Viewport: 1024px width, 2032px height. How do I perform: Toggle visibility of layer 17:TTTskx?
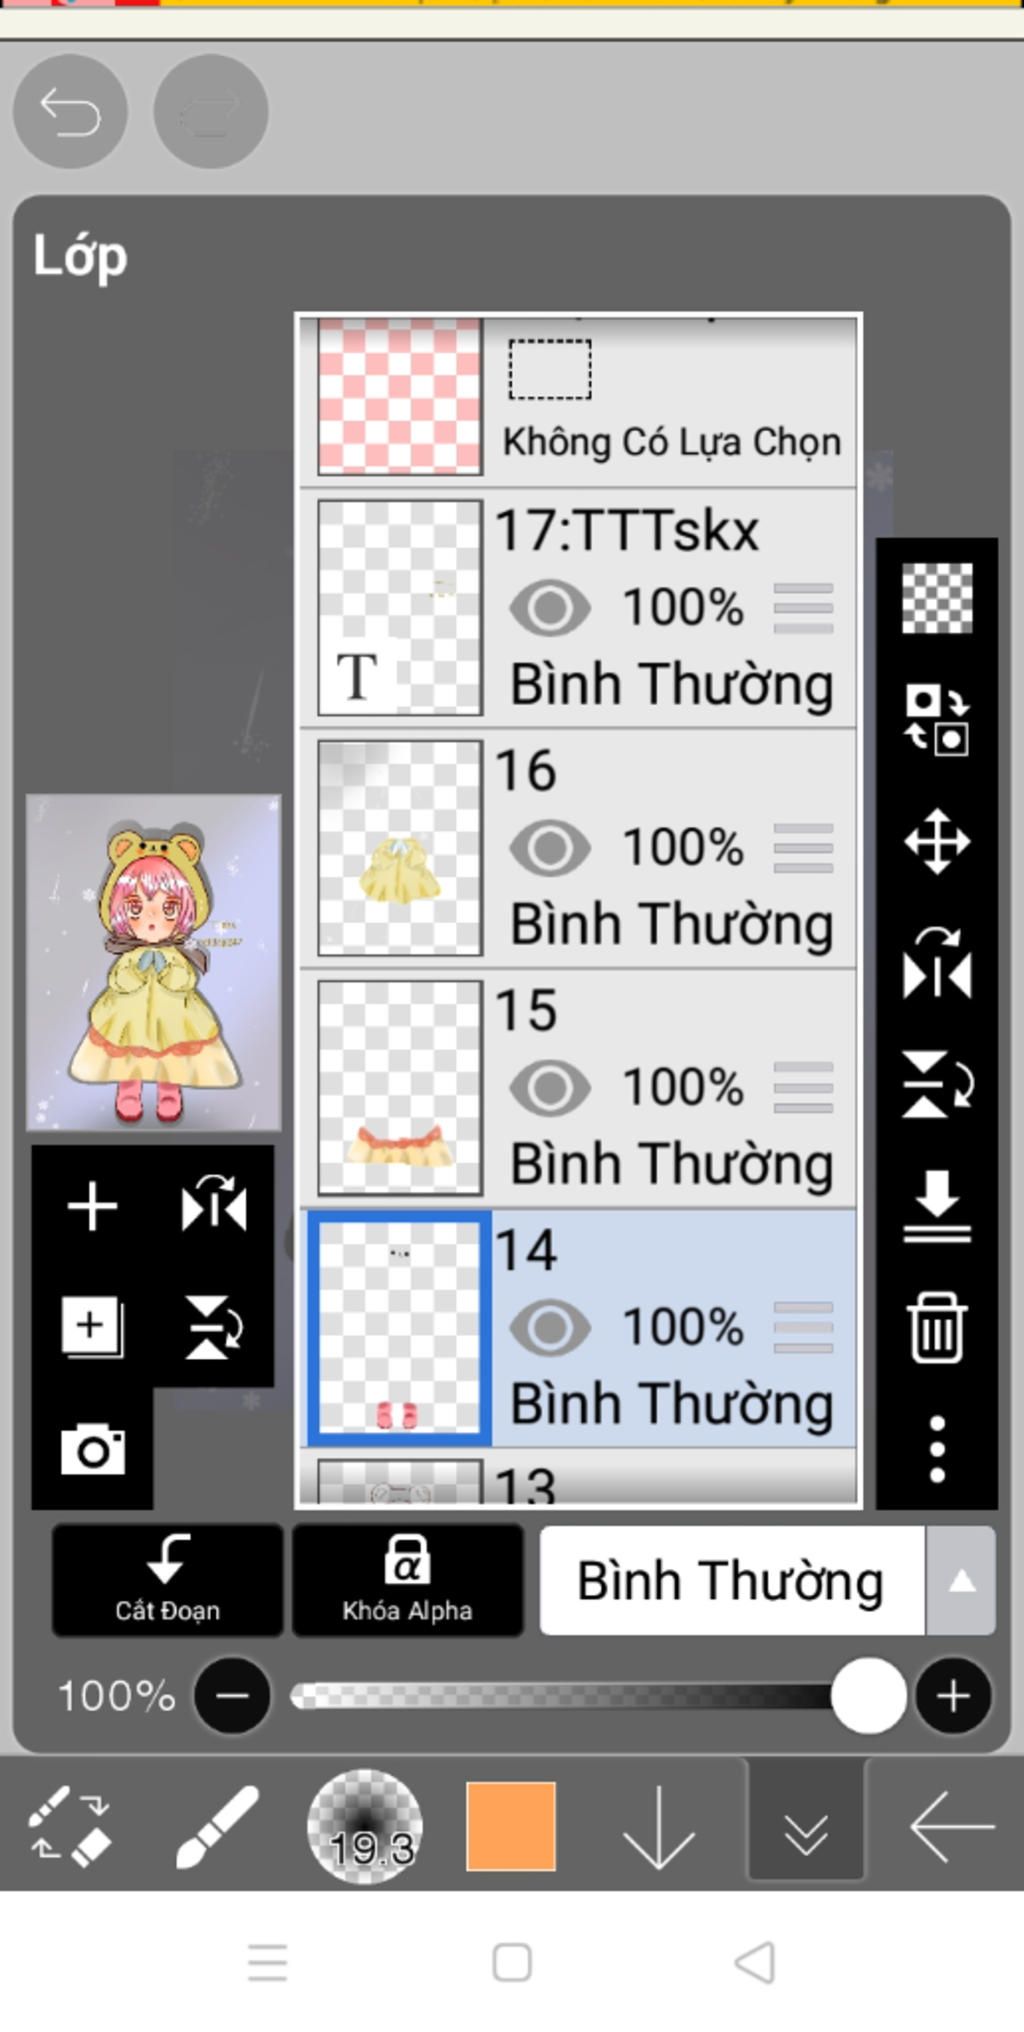pos(550,608)
